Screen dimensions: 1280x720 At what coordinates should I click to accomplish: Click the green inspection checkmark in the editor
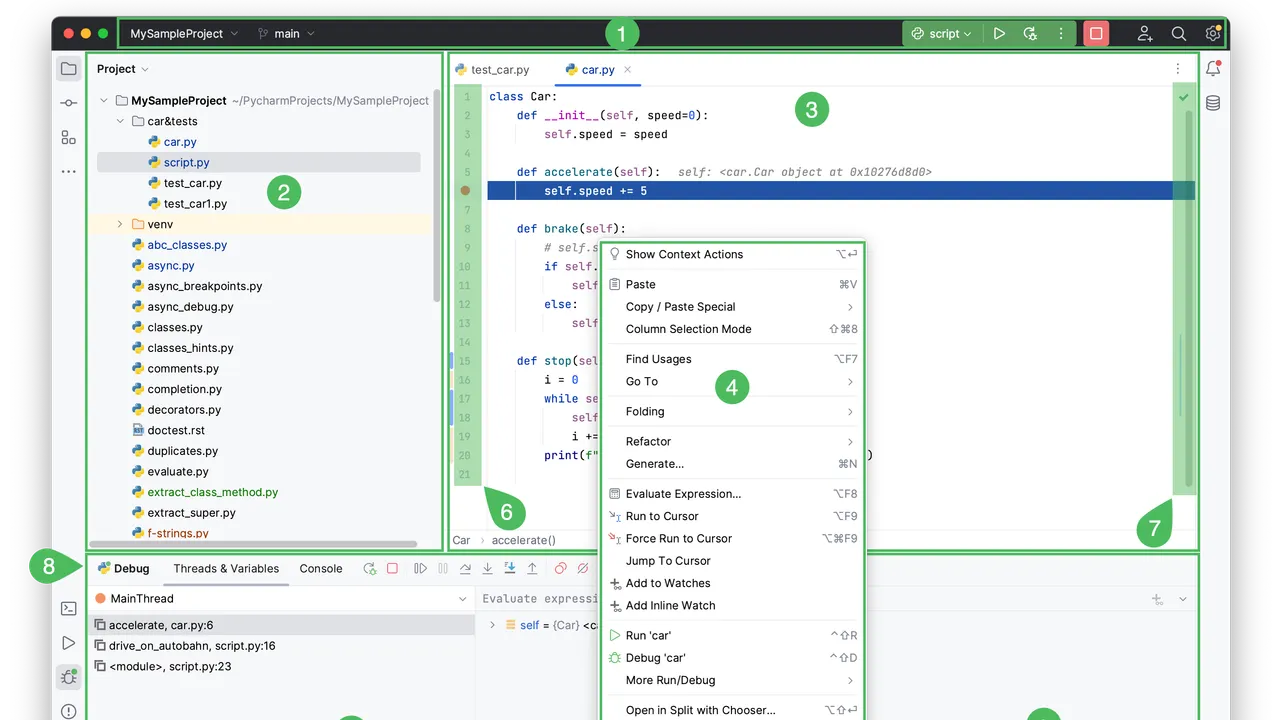(1184, 97)
